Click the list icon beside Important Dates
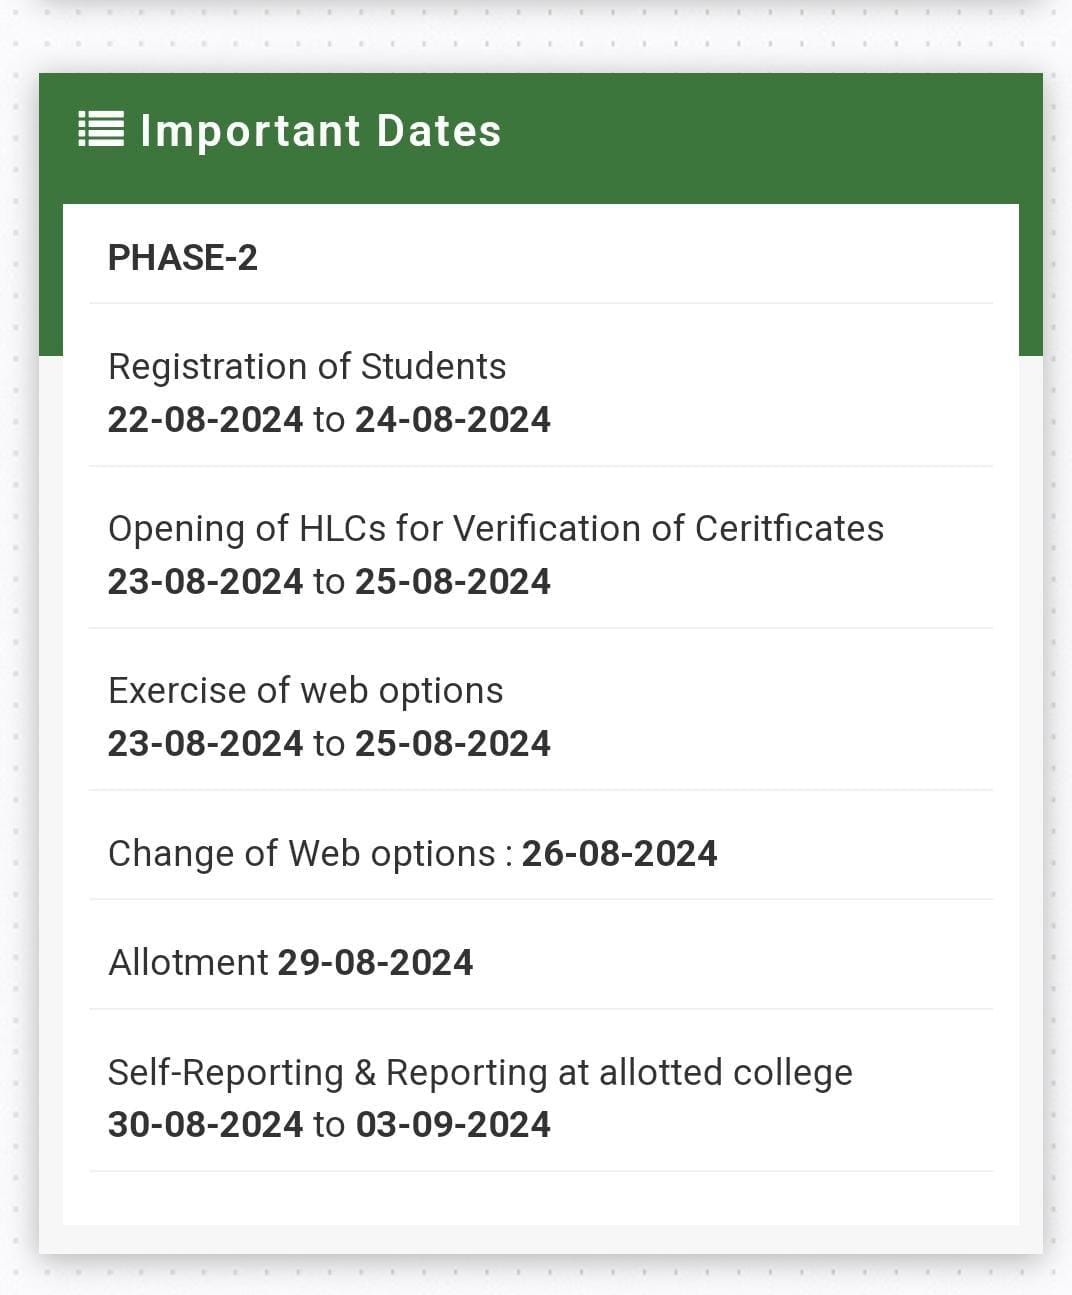This screenshot has height=1295, width=1072. coord(101,129)
